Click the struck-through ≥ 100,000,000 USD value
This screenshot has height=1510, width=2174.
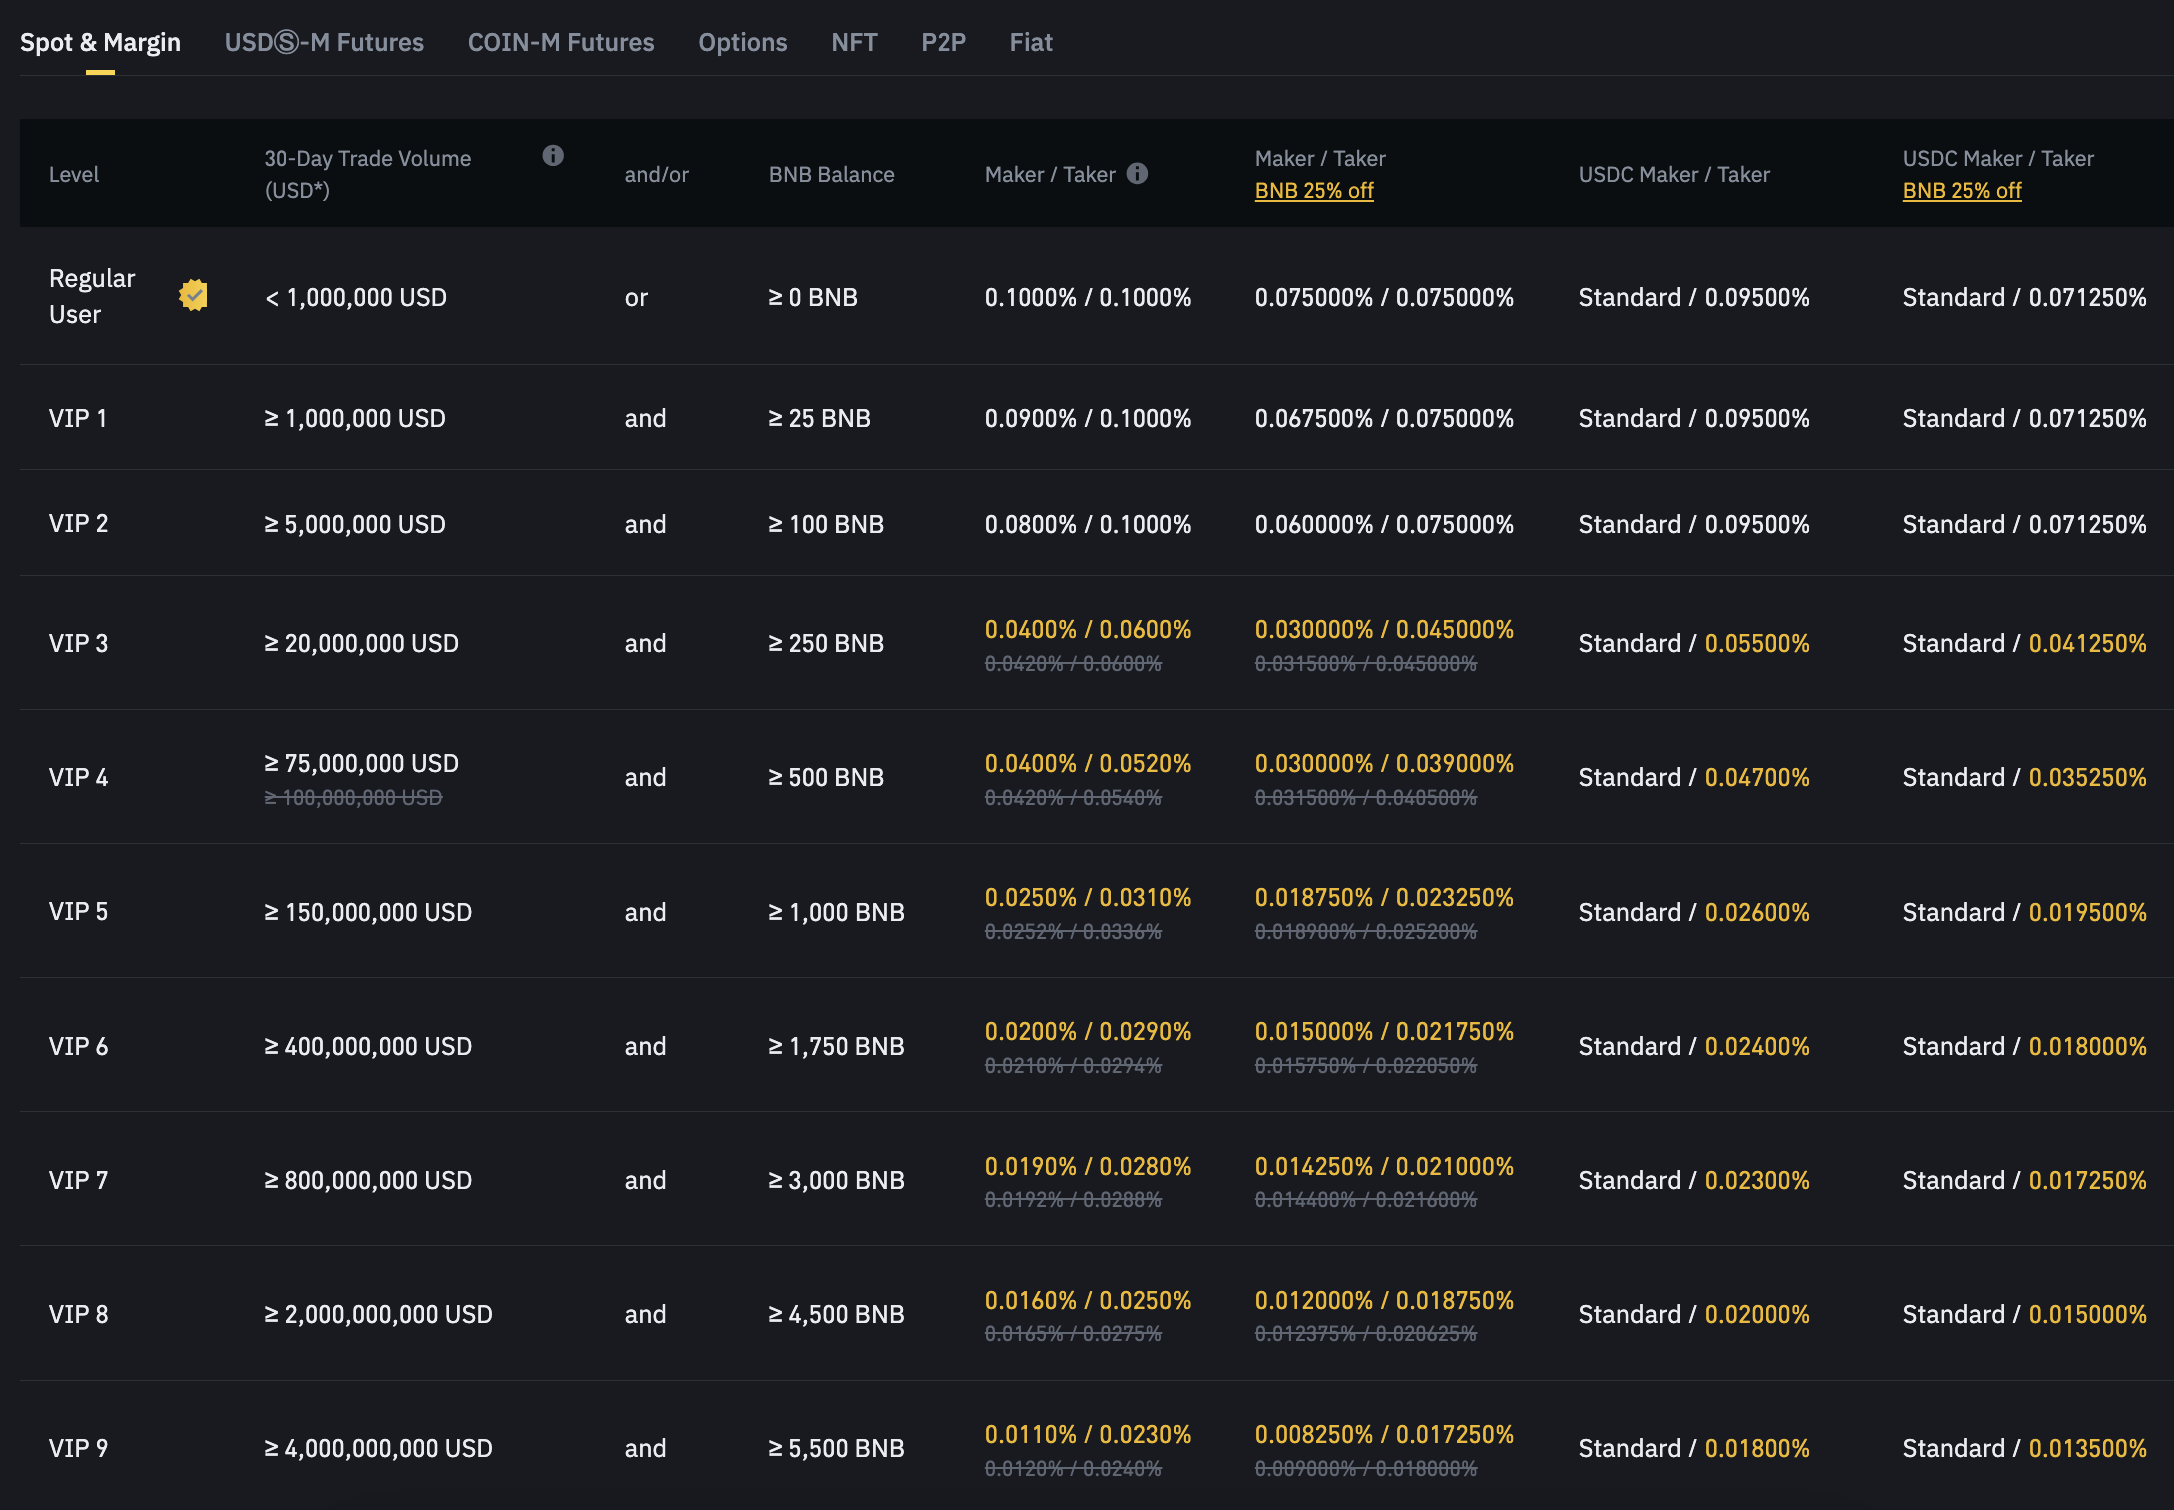(x=353, y=797)
